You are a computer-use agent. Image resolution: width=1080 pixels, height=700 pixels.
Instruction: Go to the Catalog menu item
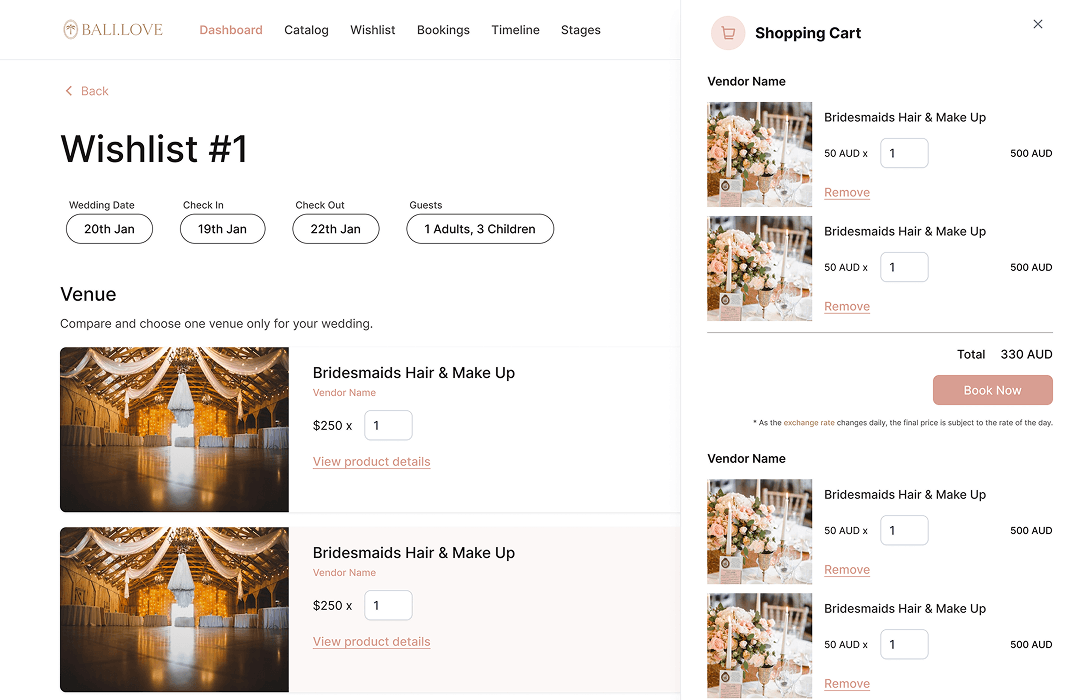306,30
